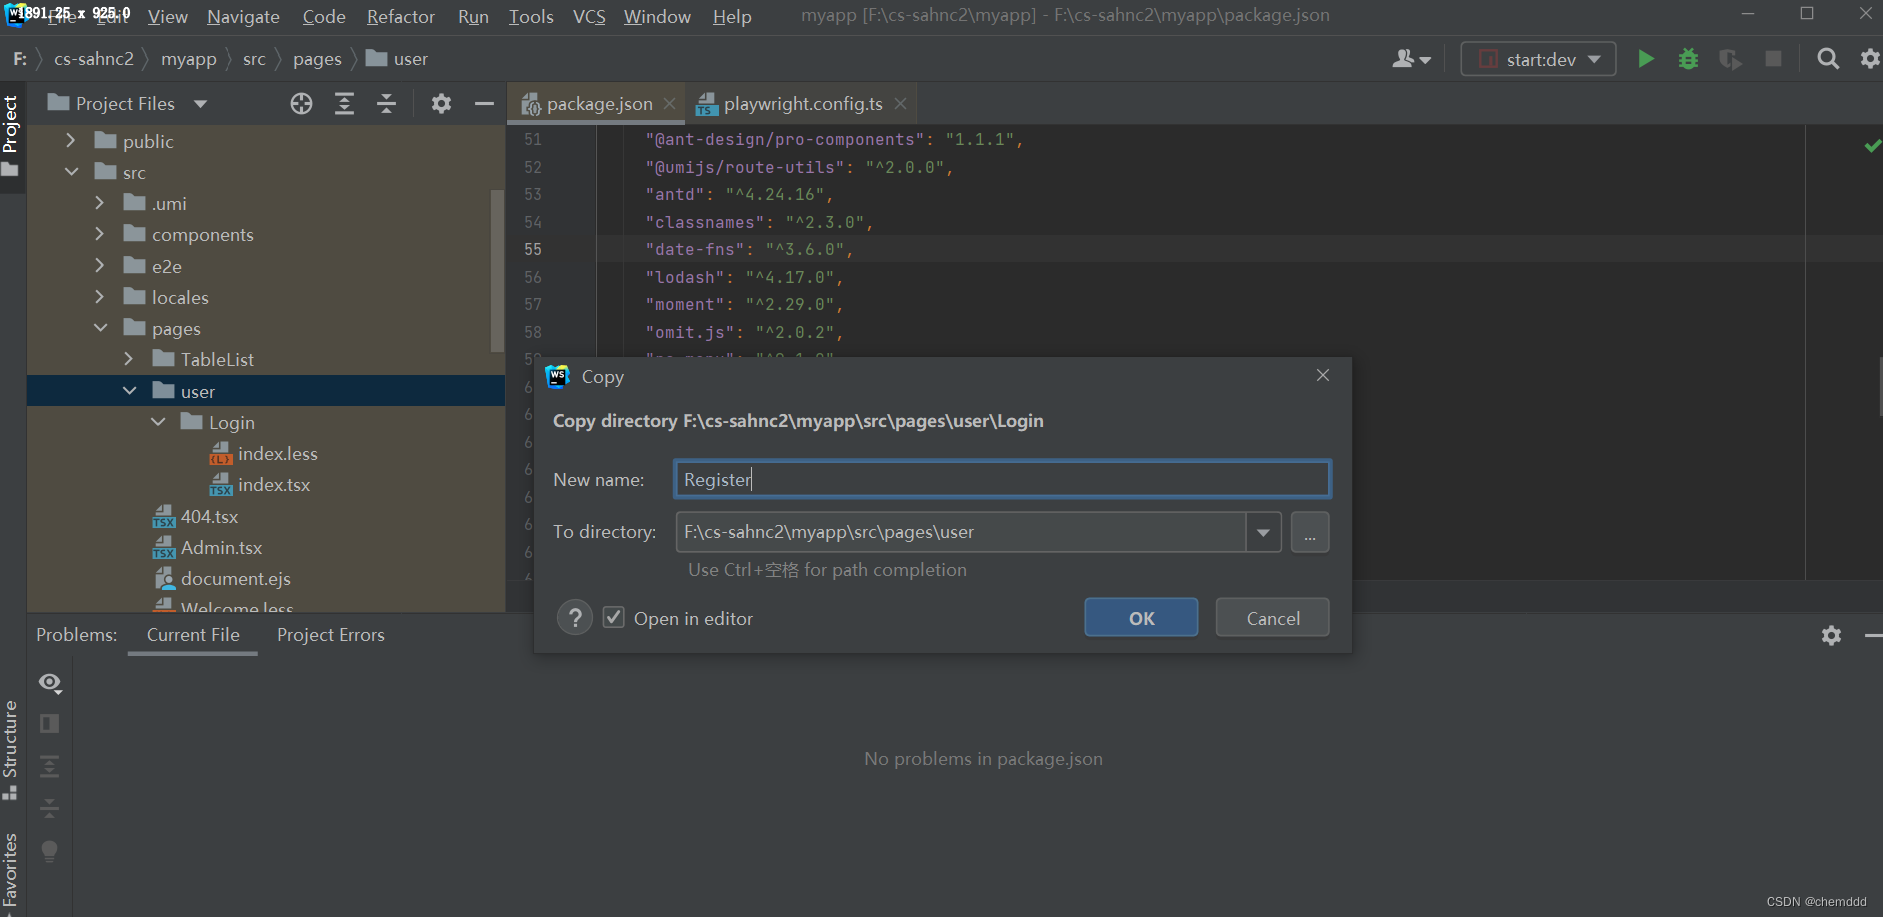The image size is (1883, 917).
Task: Select the user folder row in tree
Action: [x=266, y=391]
